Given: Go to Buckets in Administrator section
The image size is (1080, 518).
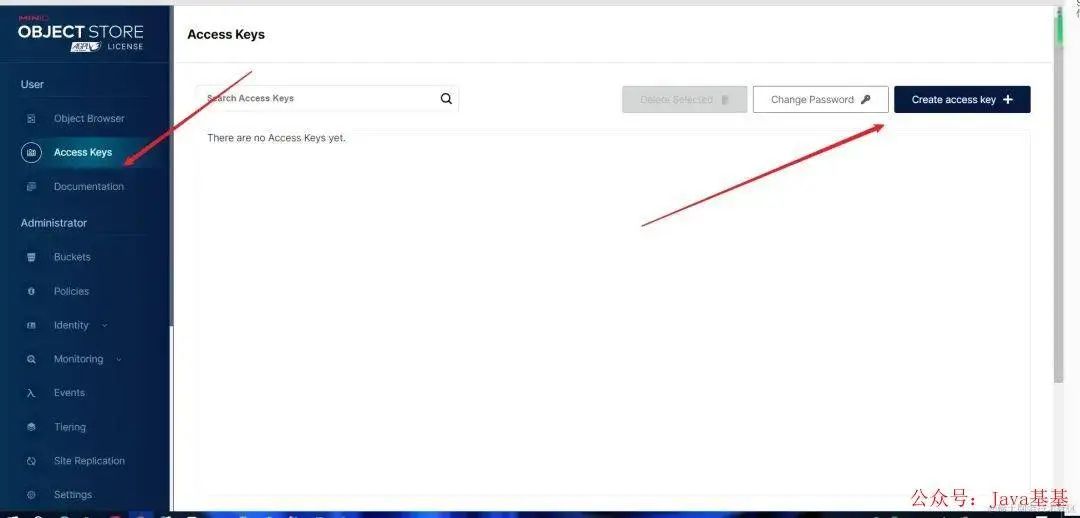Looking at the screenshot, I should [72, 257].
